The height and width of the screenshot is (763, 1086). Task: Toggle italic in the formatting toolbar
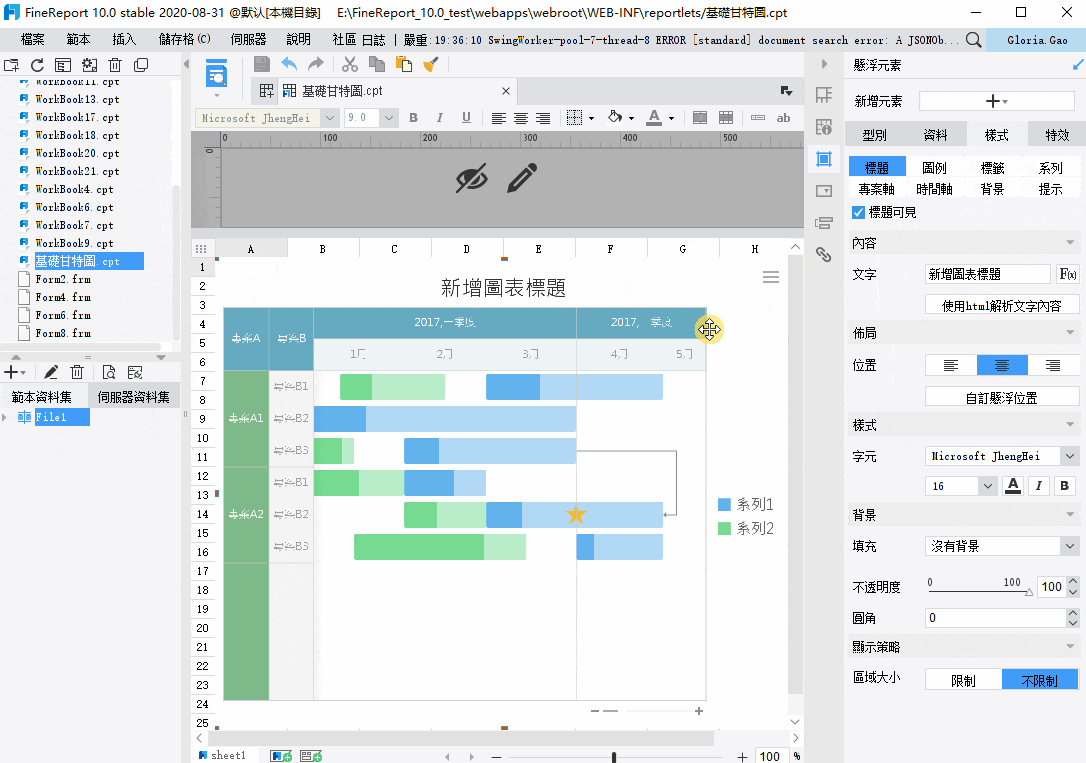point(439,118)
